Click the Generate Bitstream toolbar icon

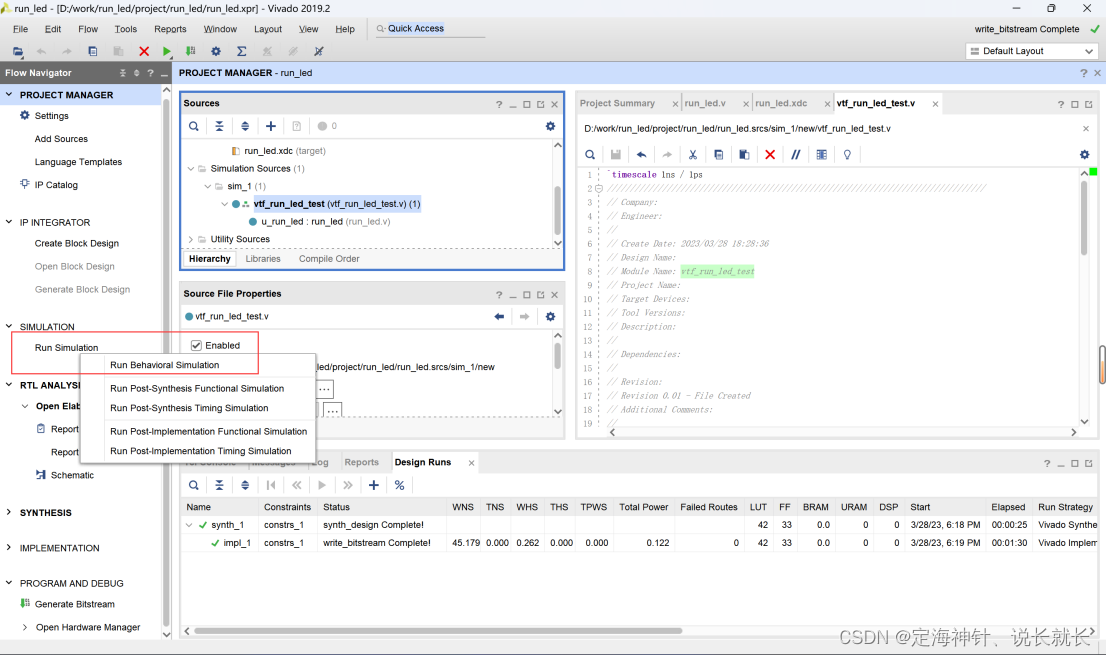(x=190, y=51)
